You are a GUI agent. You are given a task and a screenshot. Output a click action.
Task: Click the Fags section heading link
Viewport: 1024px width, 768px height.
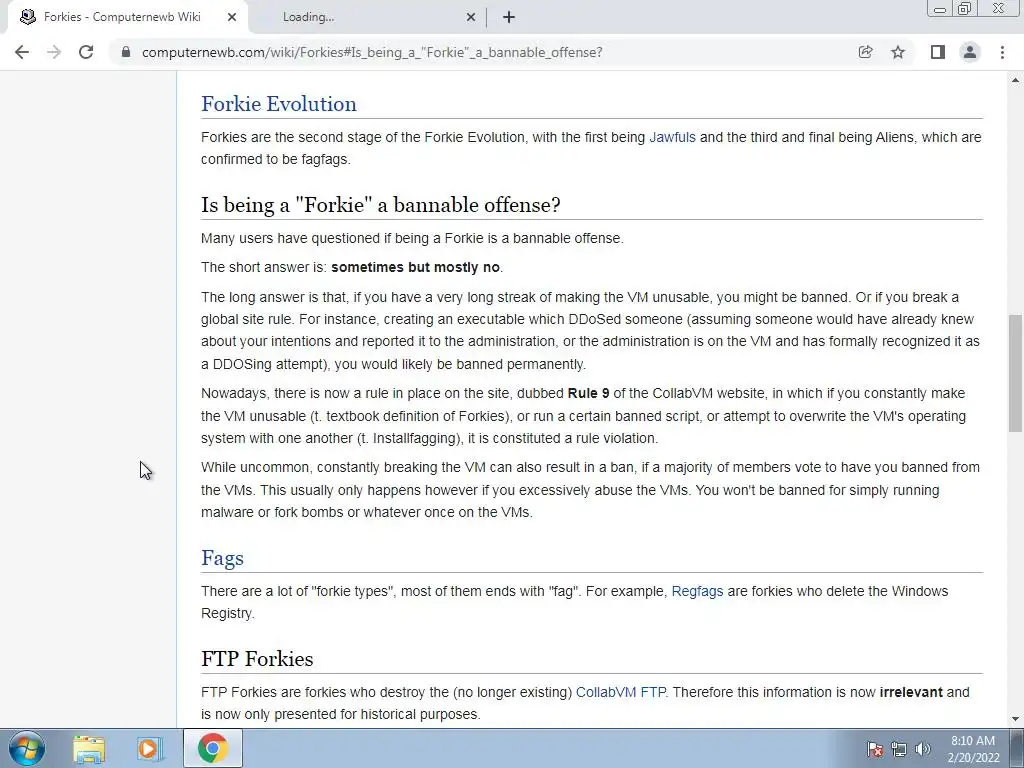coord(222,558)
